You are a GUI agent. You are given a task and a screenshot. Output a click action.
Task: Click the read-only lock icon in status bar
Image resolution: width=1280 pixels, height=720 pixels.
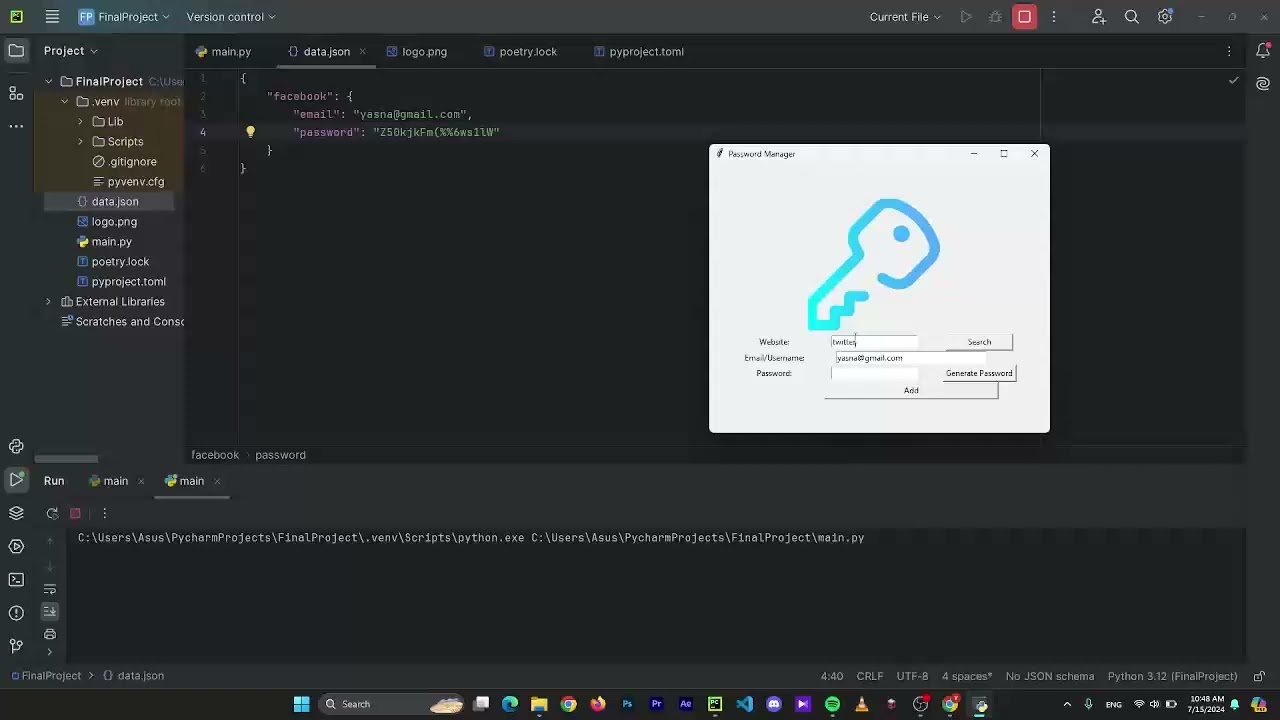coord(1259,676)
